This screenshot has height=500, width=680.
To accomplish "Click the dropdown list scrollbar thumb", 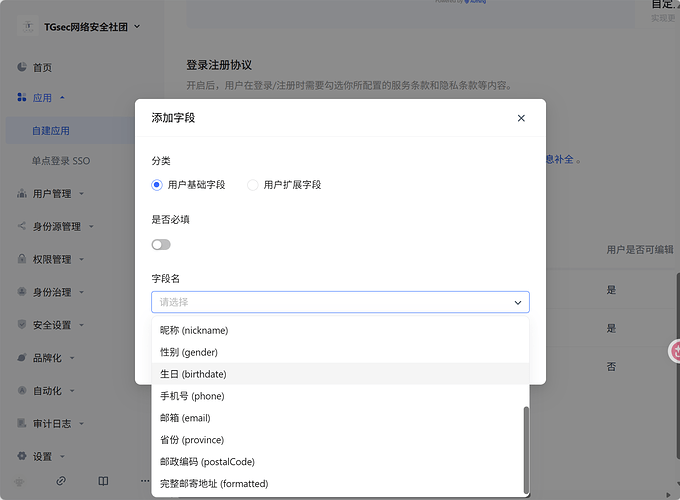I will tap(526, 450).
